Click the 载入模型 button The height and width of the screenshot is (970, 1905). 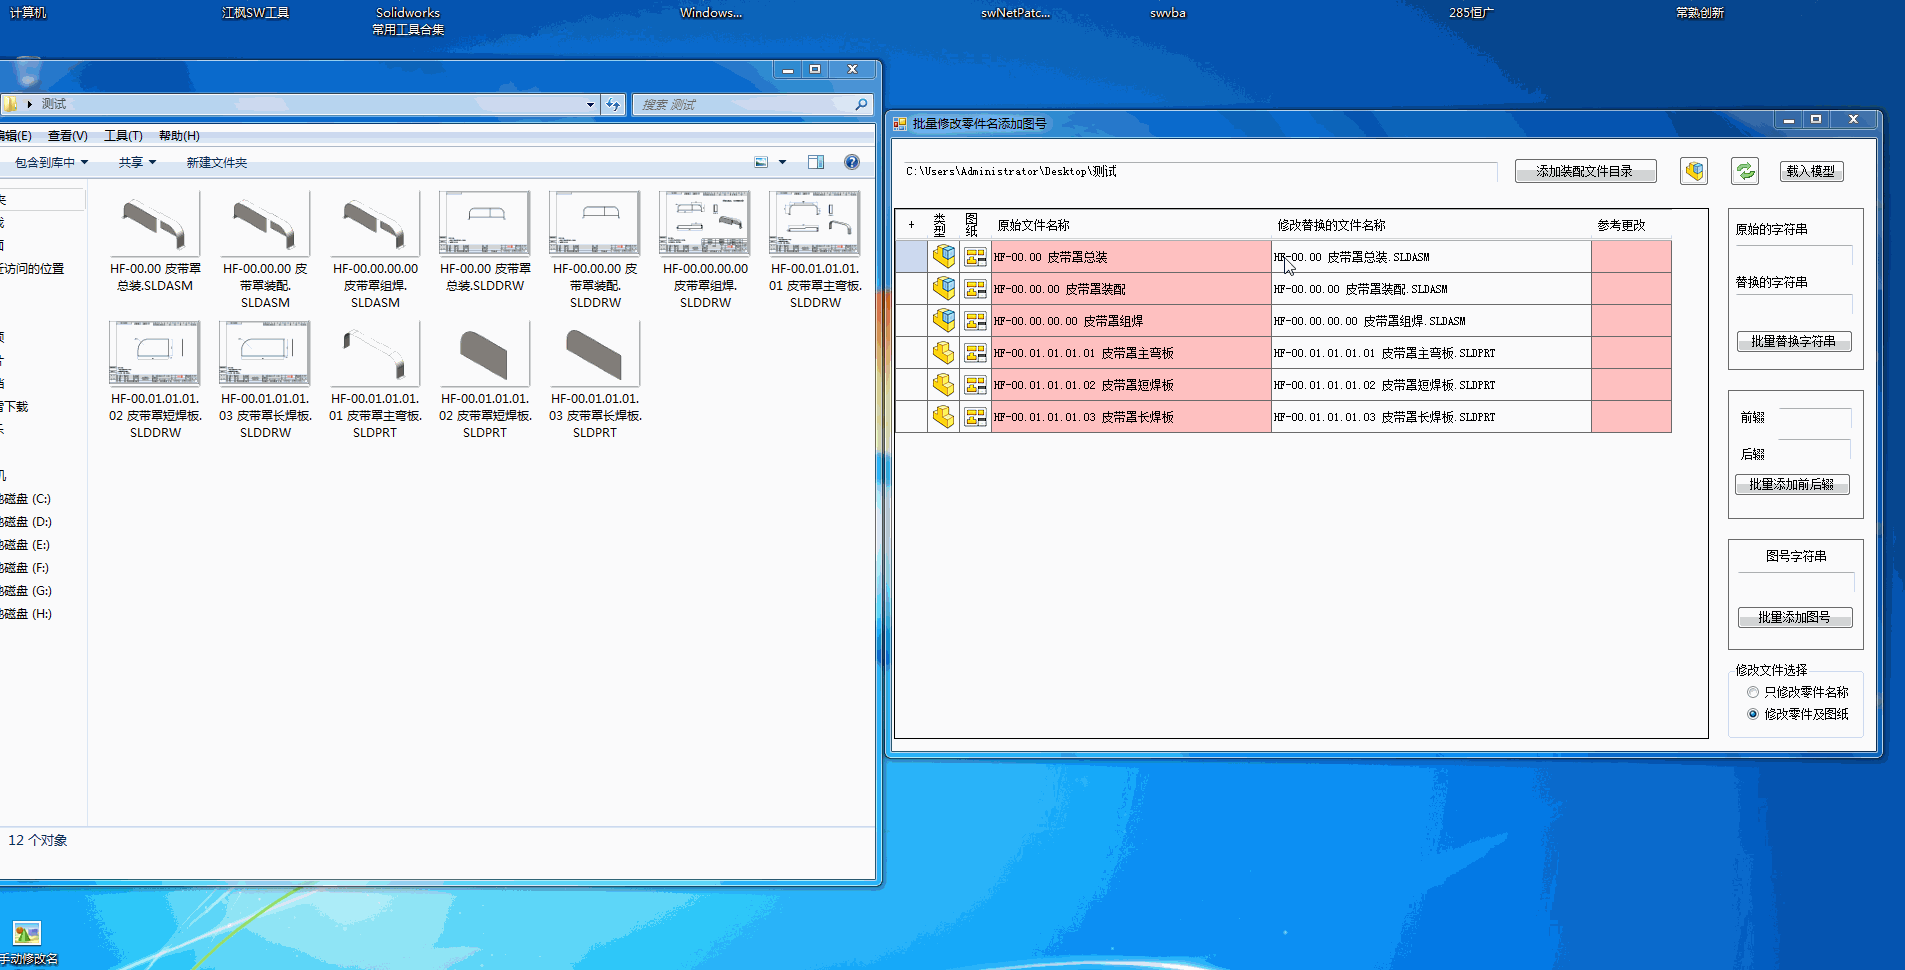1811,171
